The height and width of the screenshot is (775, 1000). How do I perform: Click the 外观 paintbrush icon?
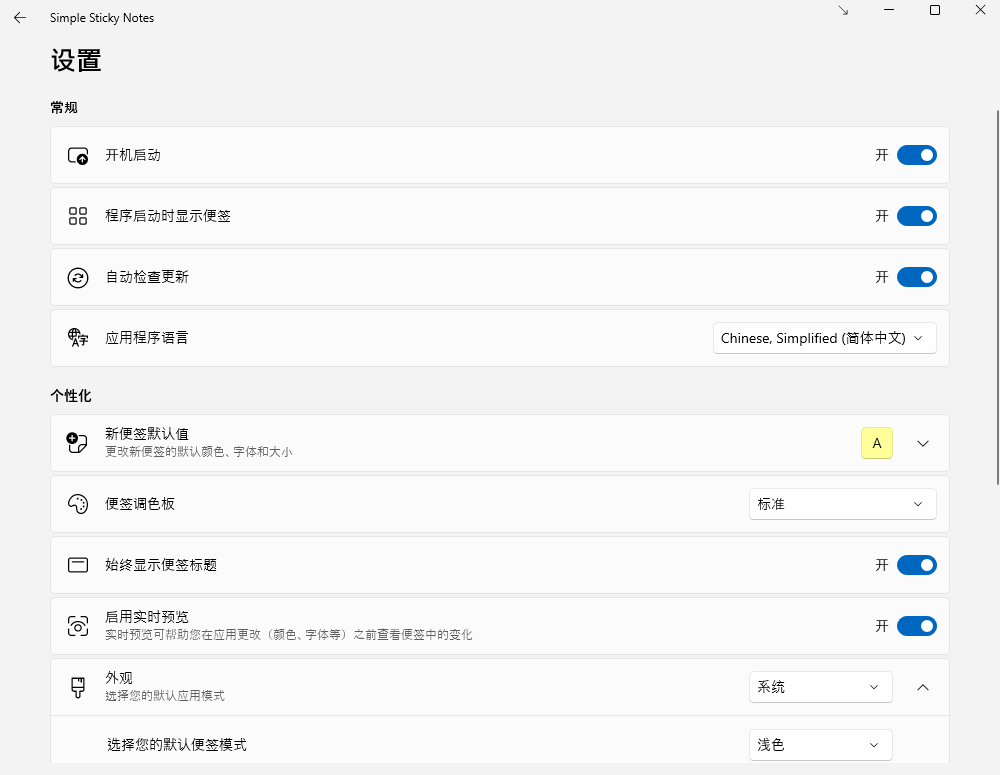pos(78,687)
